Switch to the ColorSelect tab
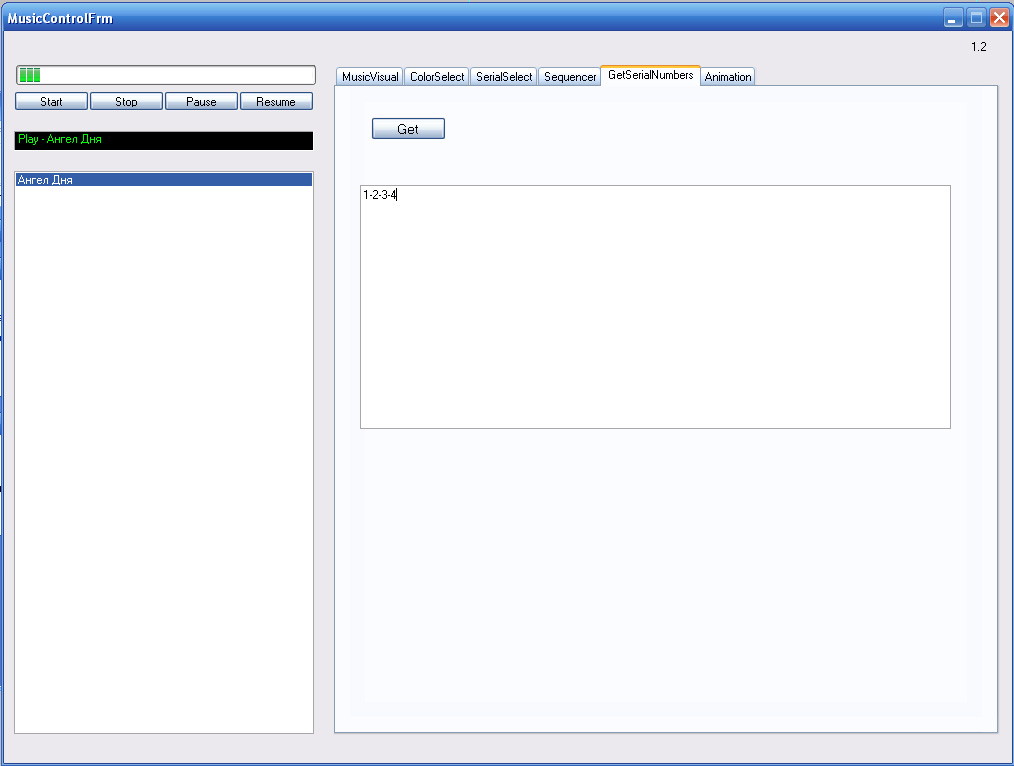This screenshot has height=766, width=1014. pos(437,77)
